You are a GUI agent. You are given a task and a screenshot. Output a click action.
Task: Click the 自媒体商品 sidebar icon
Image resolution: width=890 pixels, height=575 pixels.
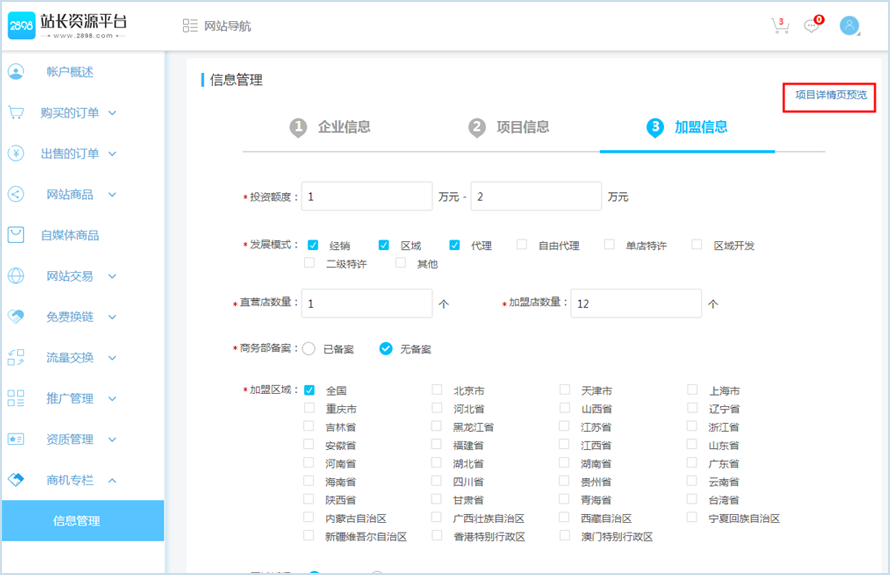[x=16, y=235]
